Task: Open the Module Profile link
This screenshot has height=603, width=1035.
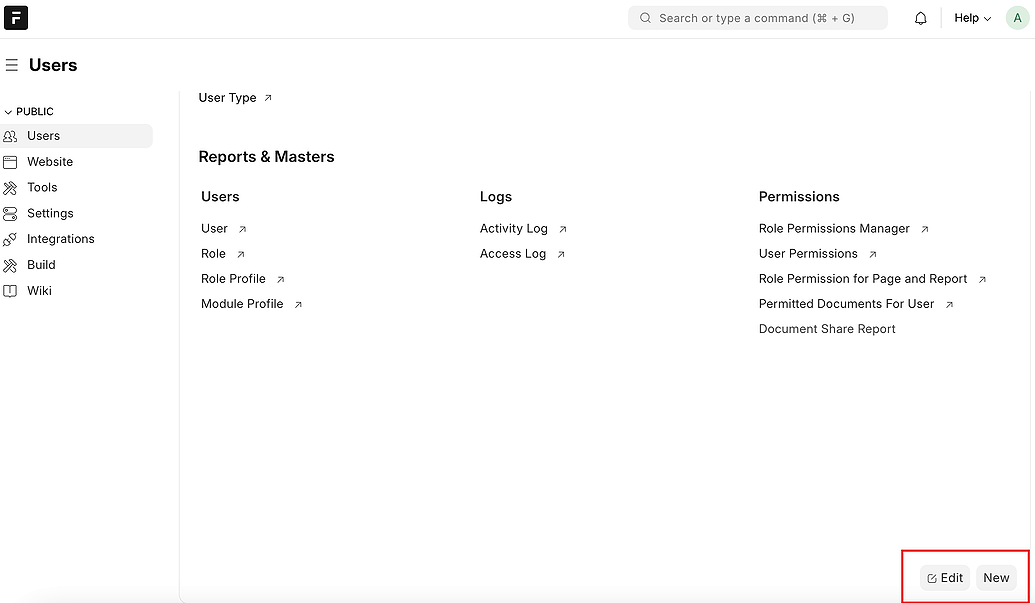Action: pos(242,304)
